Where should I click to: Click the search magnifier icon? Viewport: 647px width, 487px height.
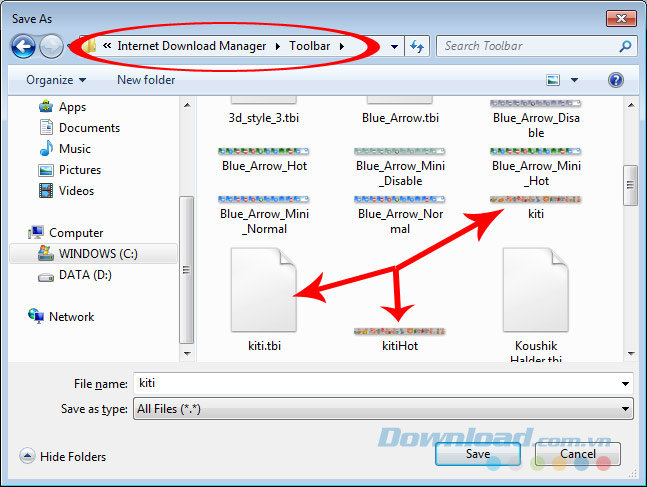[x=625, y=46]
